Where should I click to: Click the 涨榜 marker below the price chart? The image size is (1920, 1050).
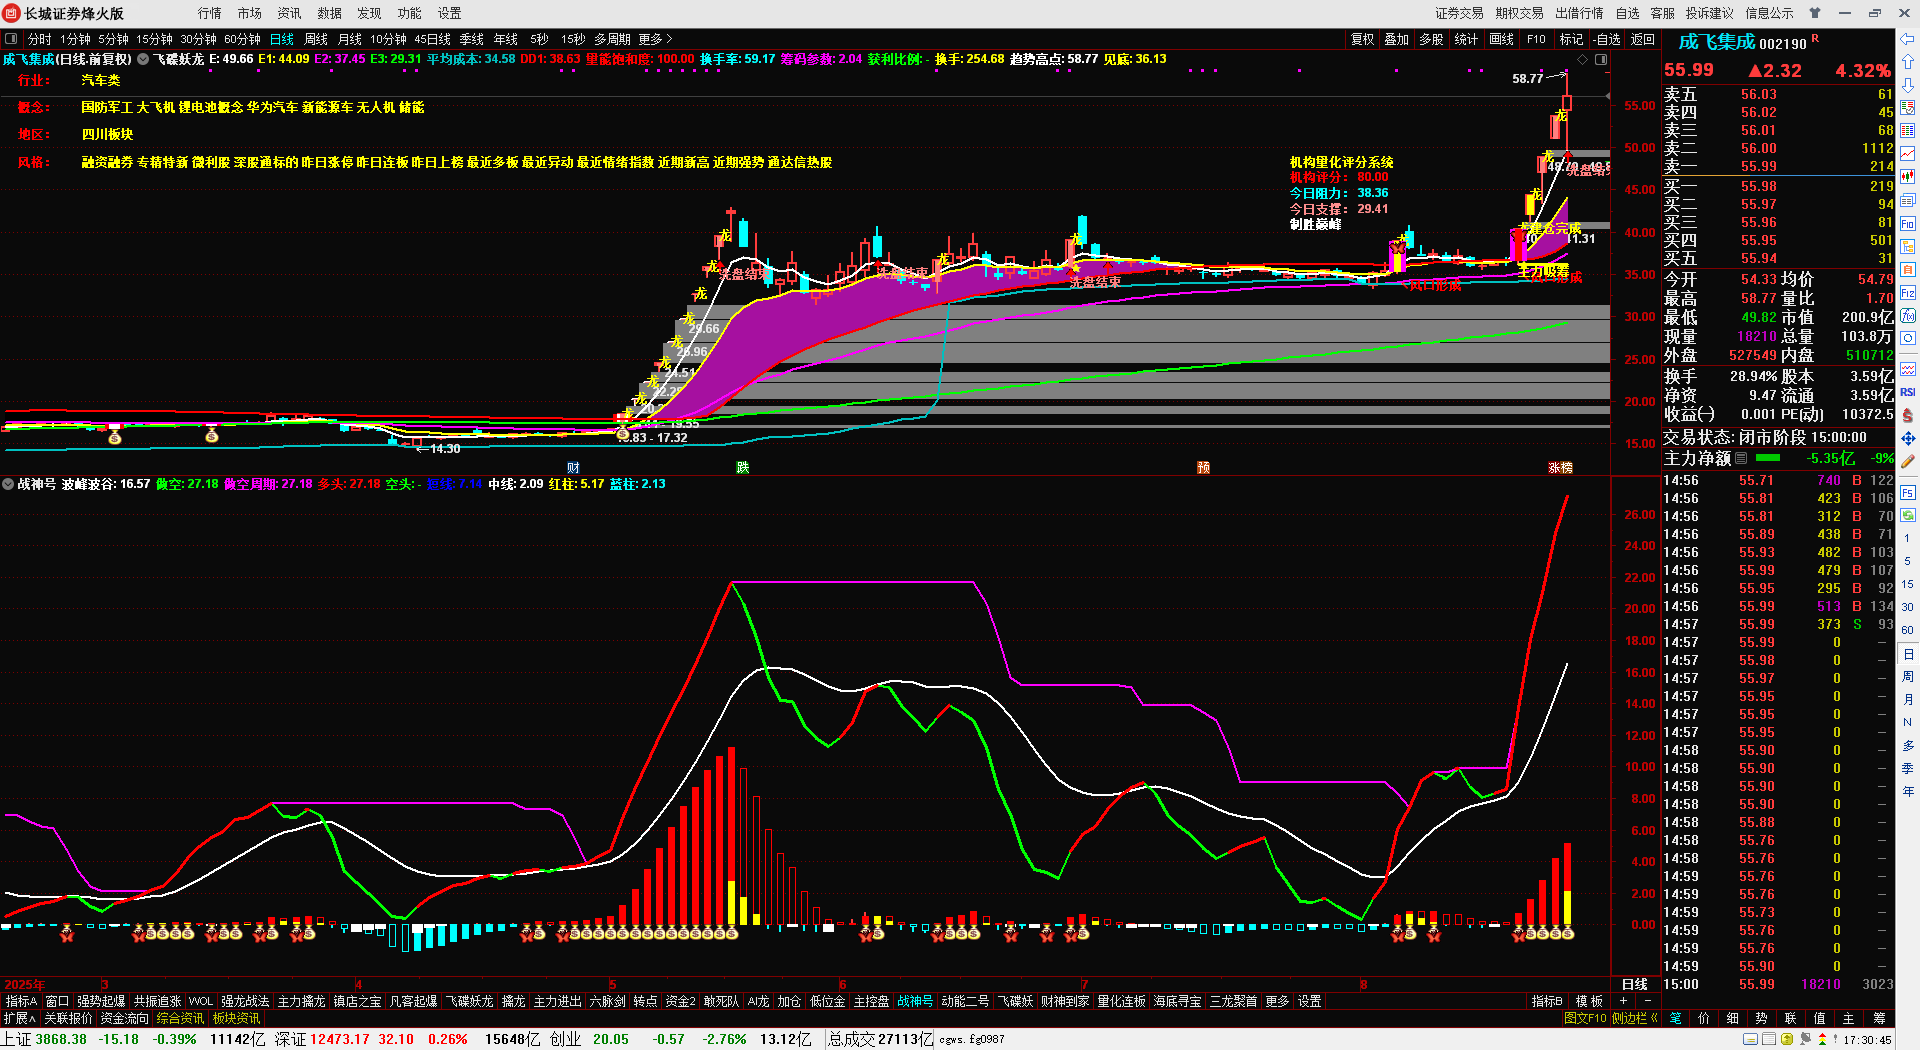[1560, 468]
